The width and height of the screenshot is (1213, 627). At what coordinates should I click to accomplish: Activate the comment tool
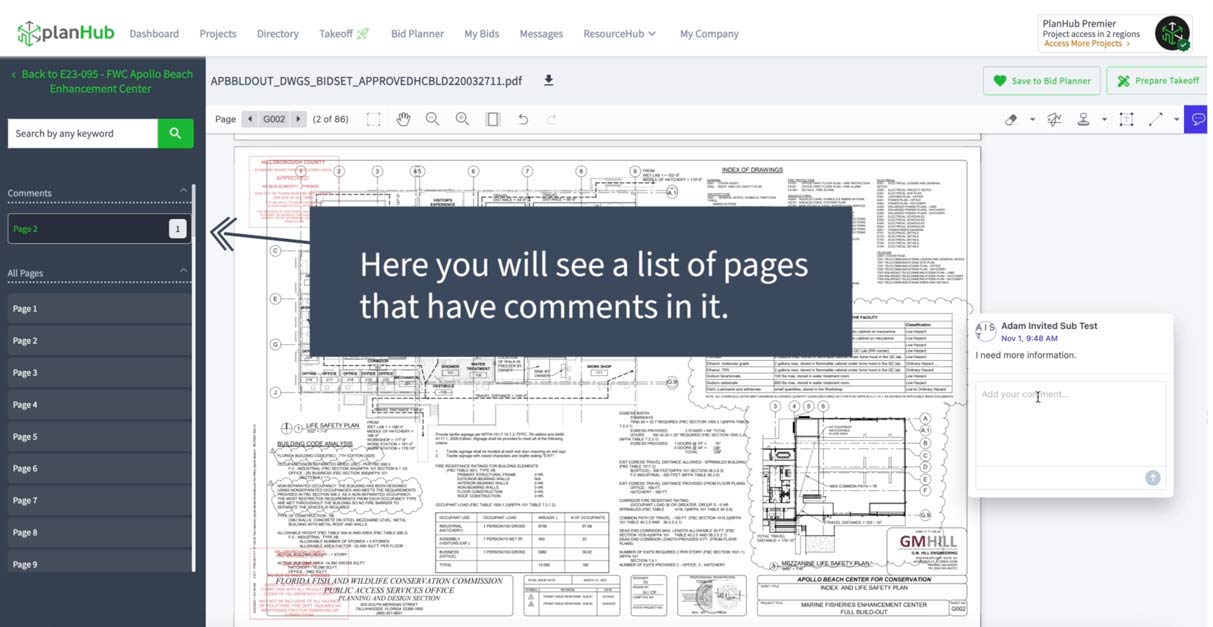coord(1196,119)
